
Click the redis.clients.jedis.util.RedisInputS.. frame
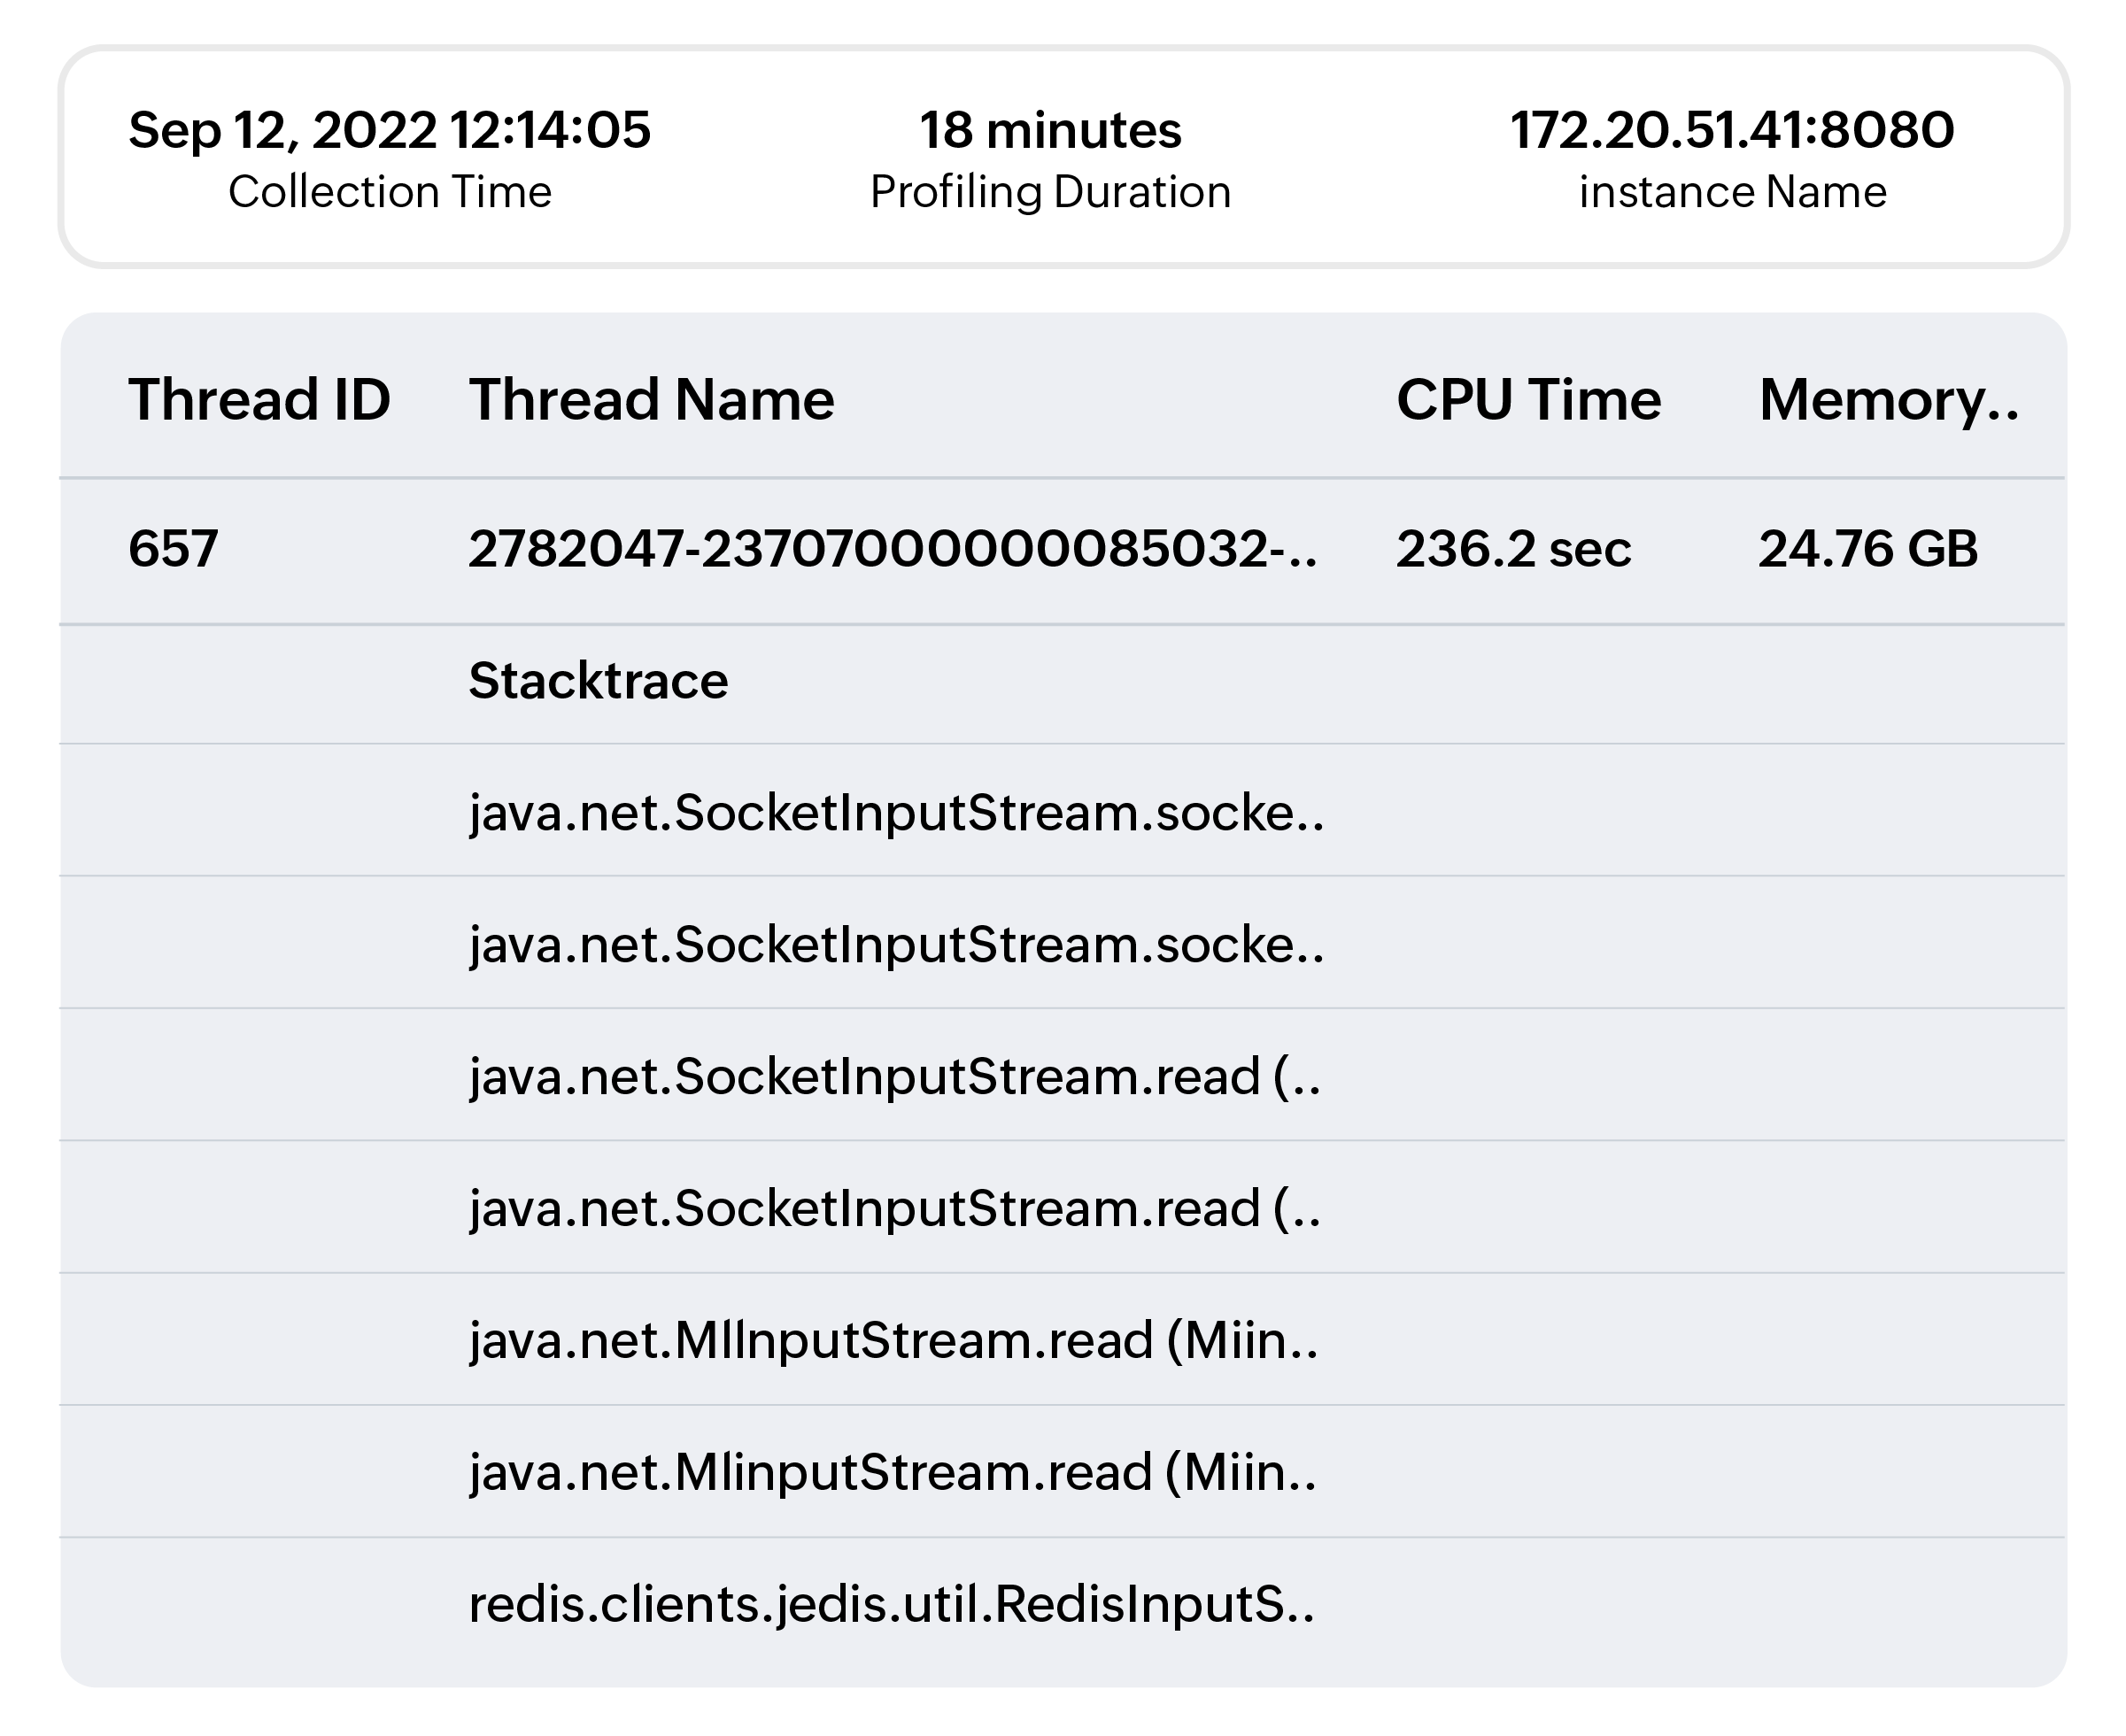click(x=891, y=1605)
